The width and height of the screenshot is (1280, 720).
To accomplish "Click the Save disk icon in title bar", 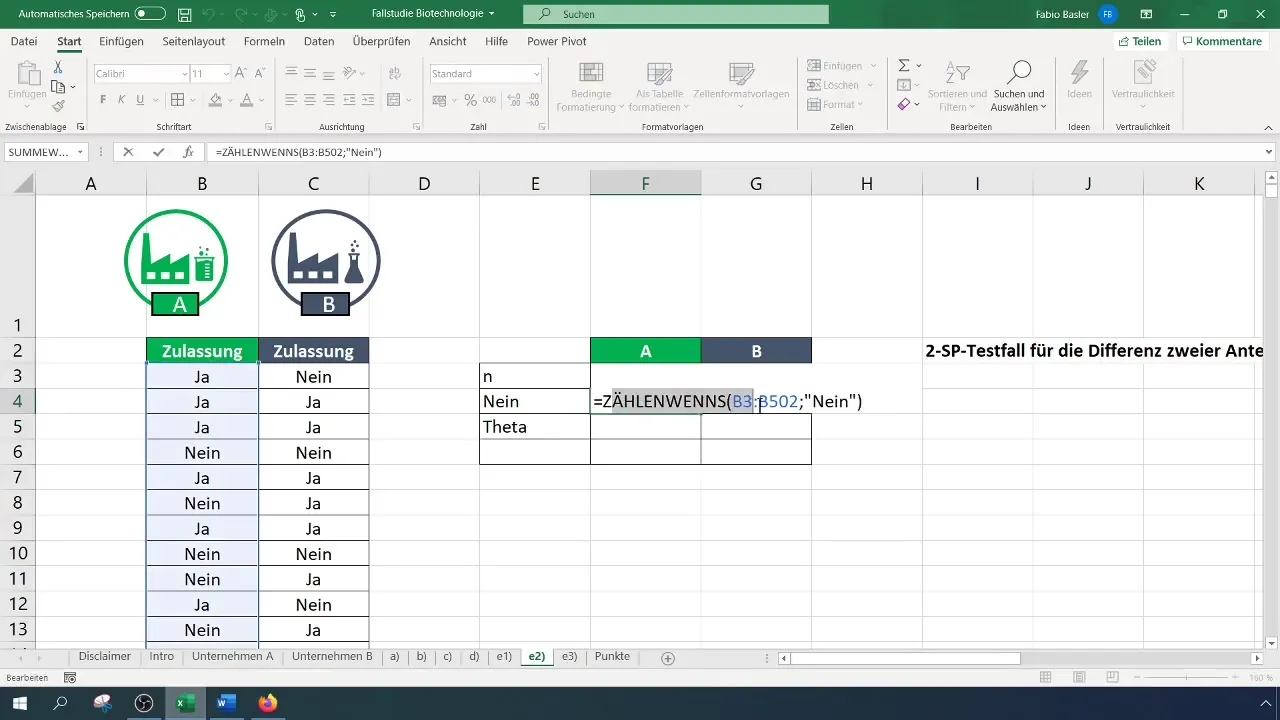I will (x=184, y=14).
